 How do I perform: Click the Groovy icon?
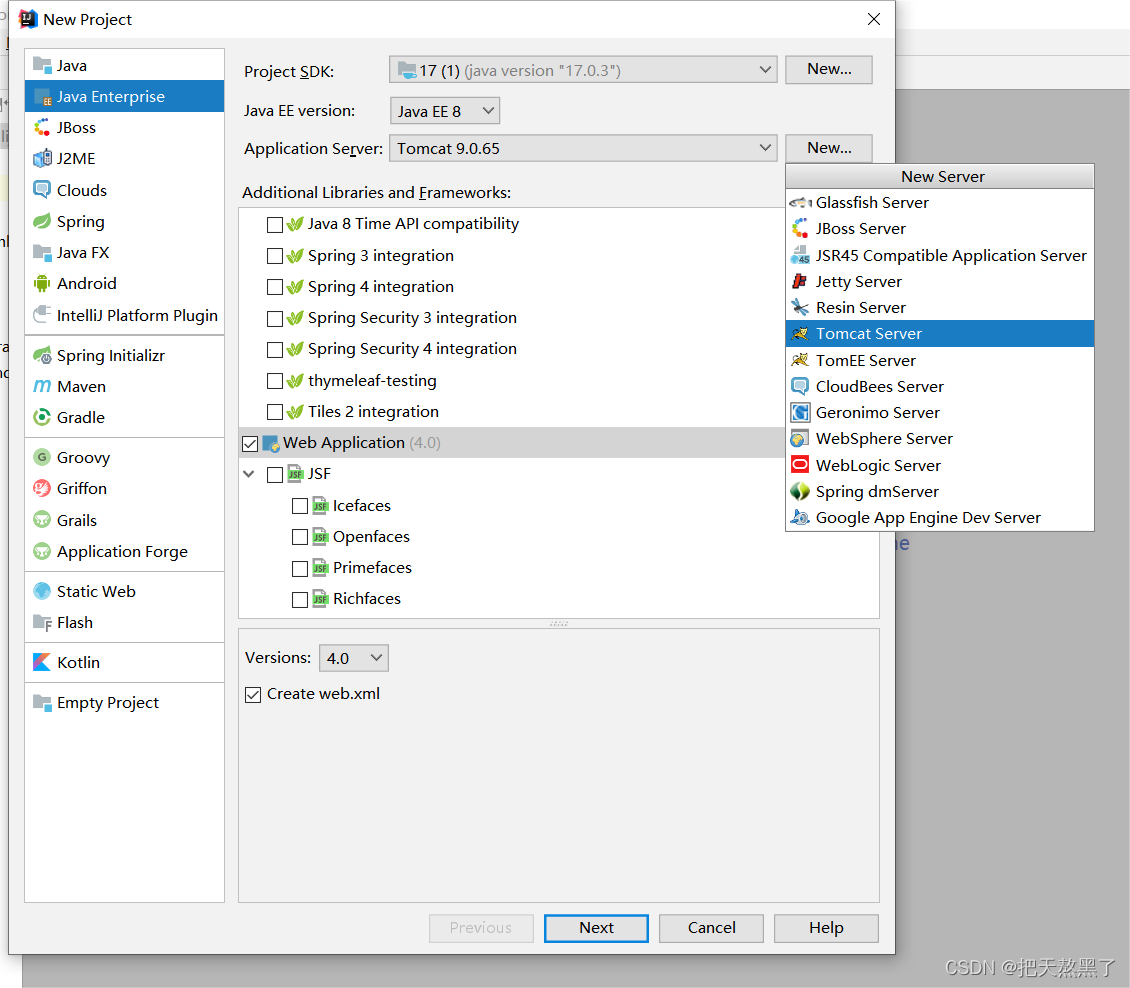(x=43, y=458)
